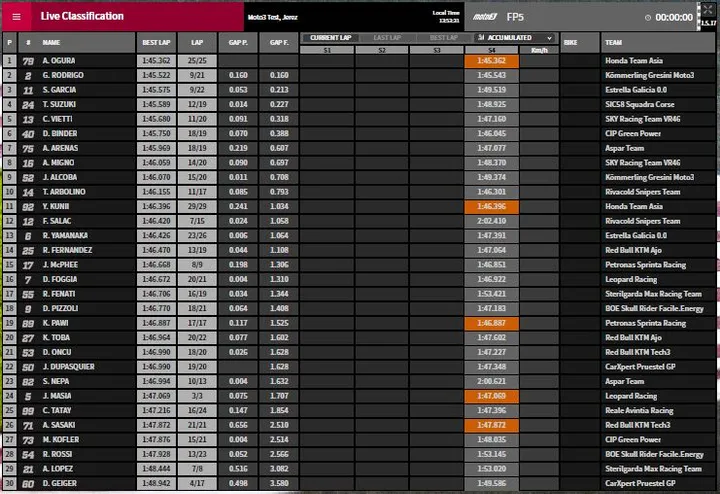Click orange 1:47.872 time for Sasaki
720x494 pixels.
coord(492,425)
